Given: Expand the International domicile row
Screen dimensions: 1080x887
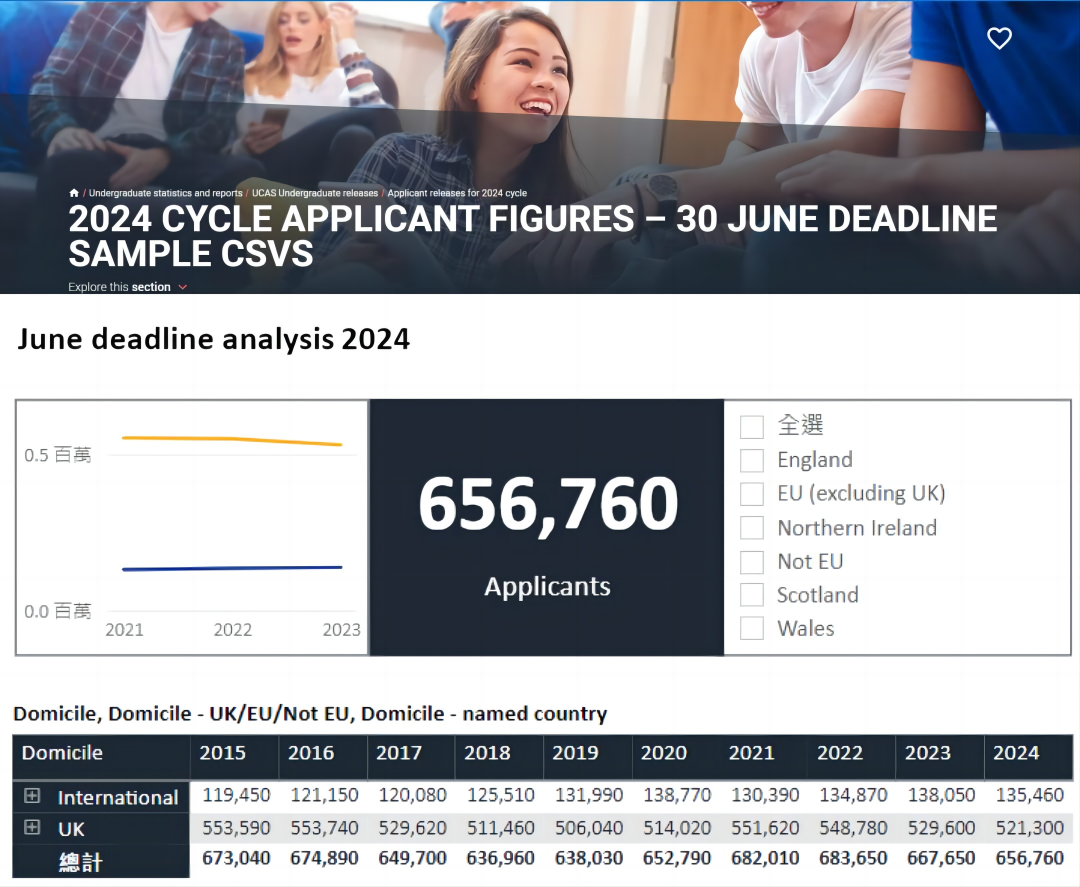Looking at the screenshot, I should [x=32, y=796].
